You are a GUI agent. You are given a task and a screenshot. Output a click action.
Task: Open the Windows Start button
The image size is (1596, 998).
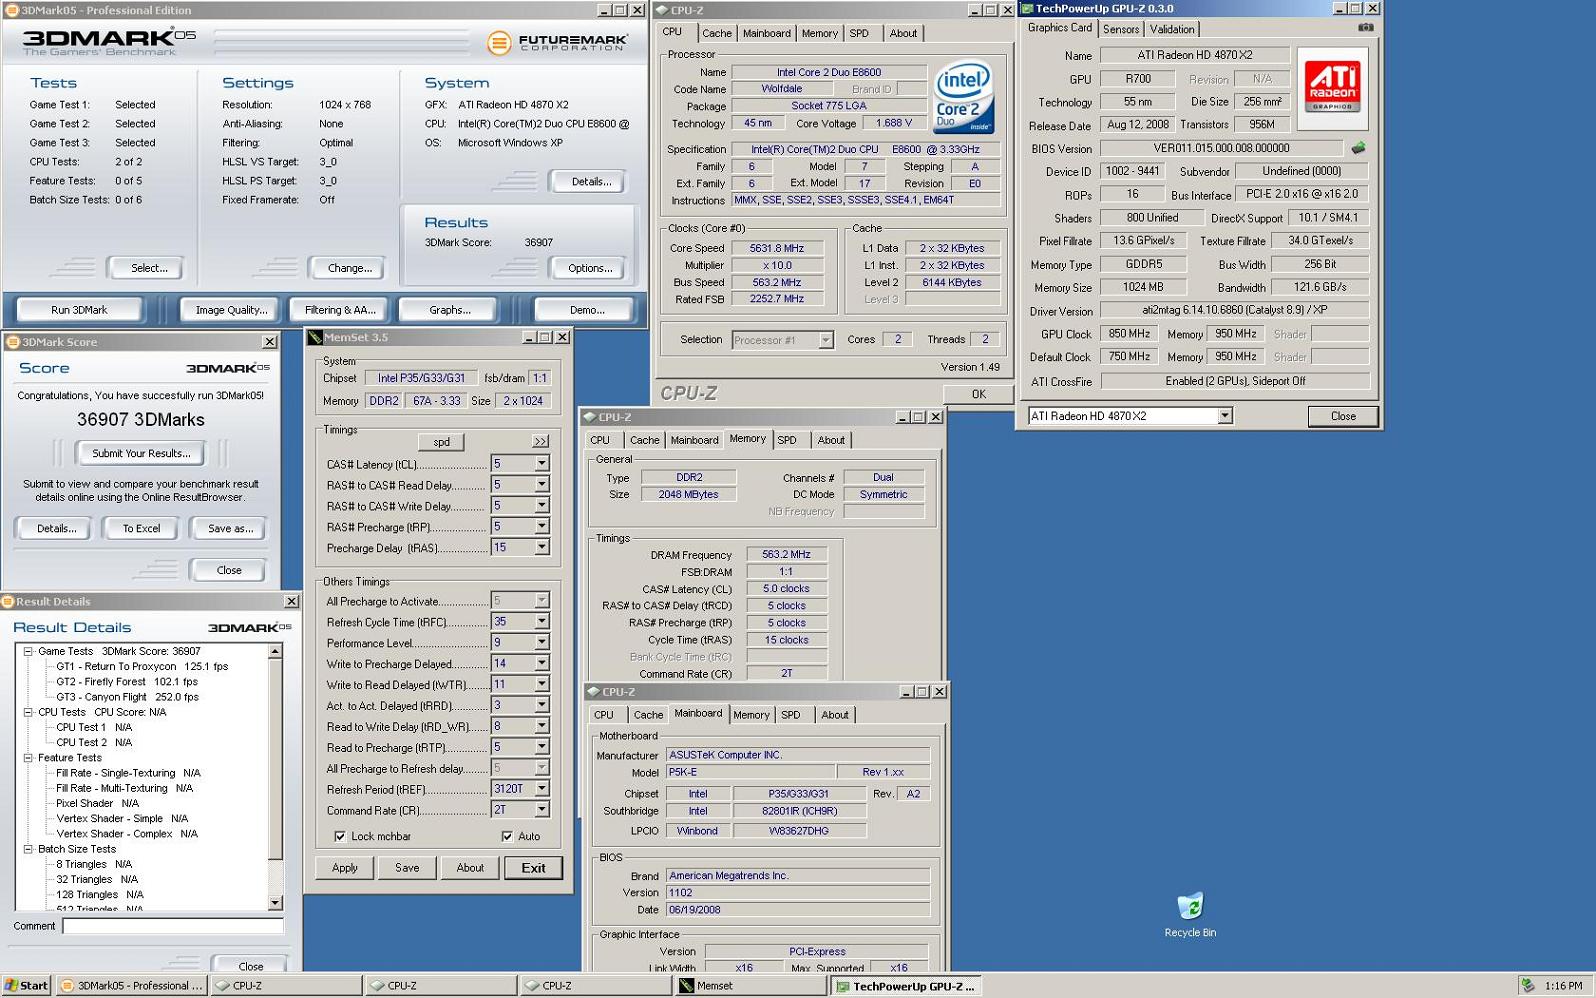(26, 986)
